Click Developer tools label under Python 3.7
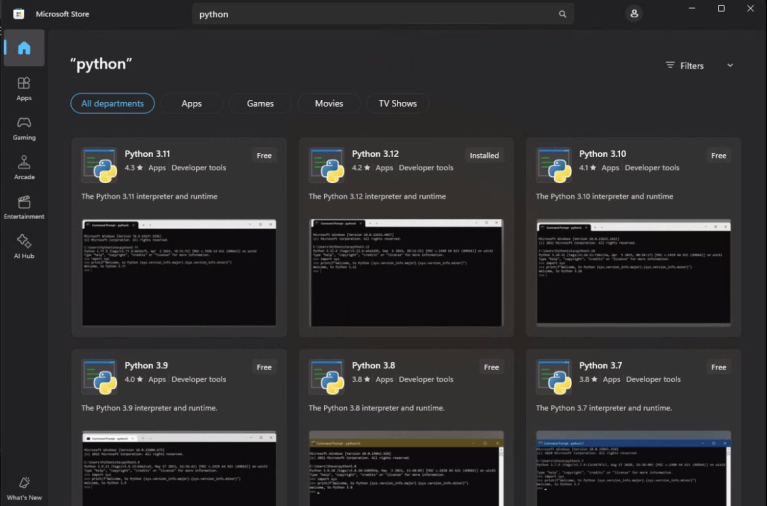Viewport: 767px width, 506px height. pyautogui.click(x=654, y=379)
